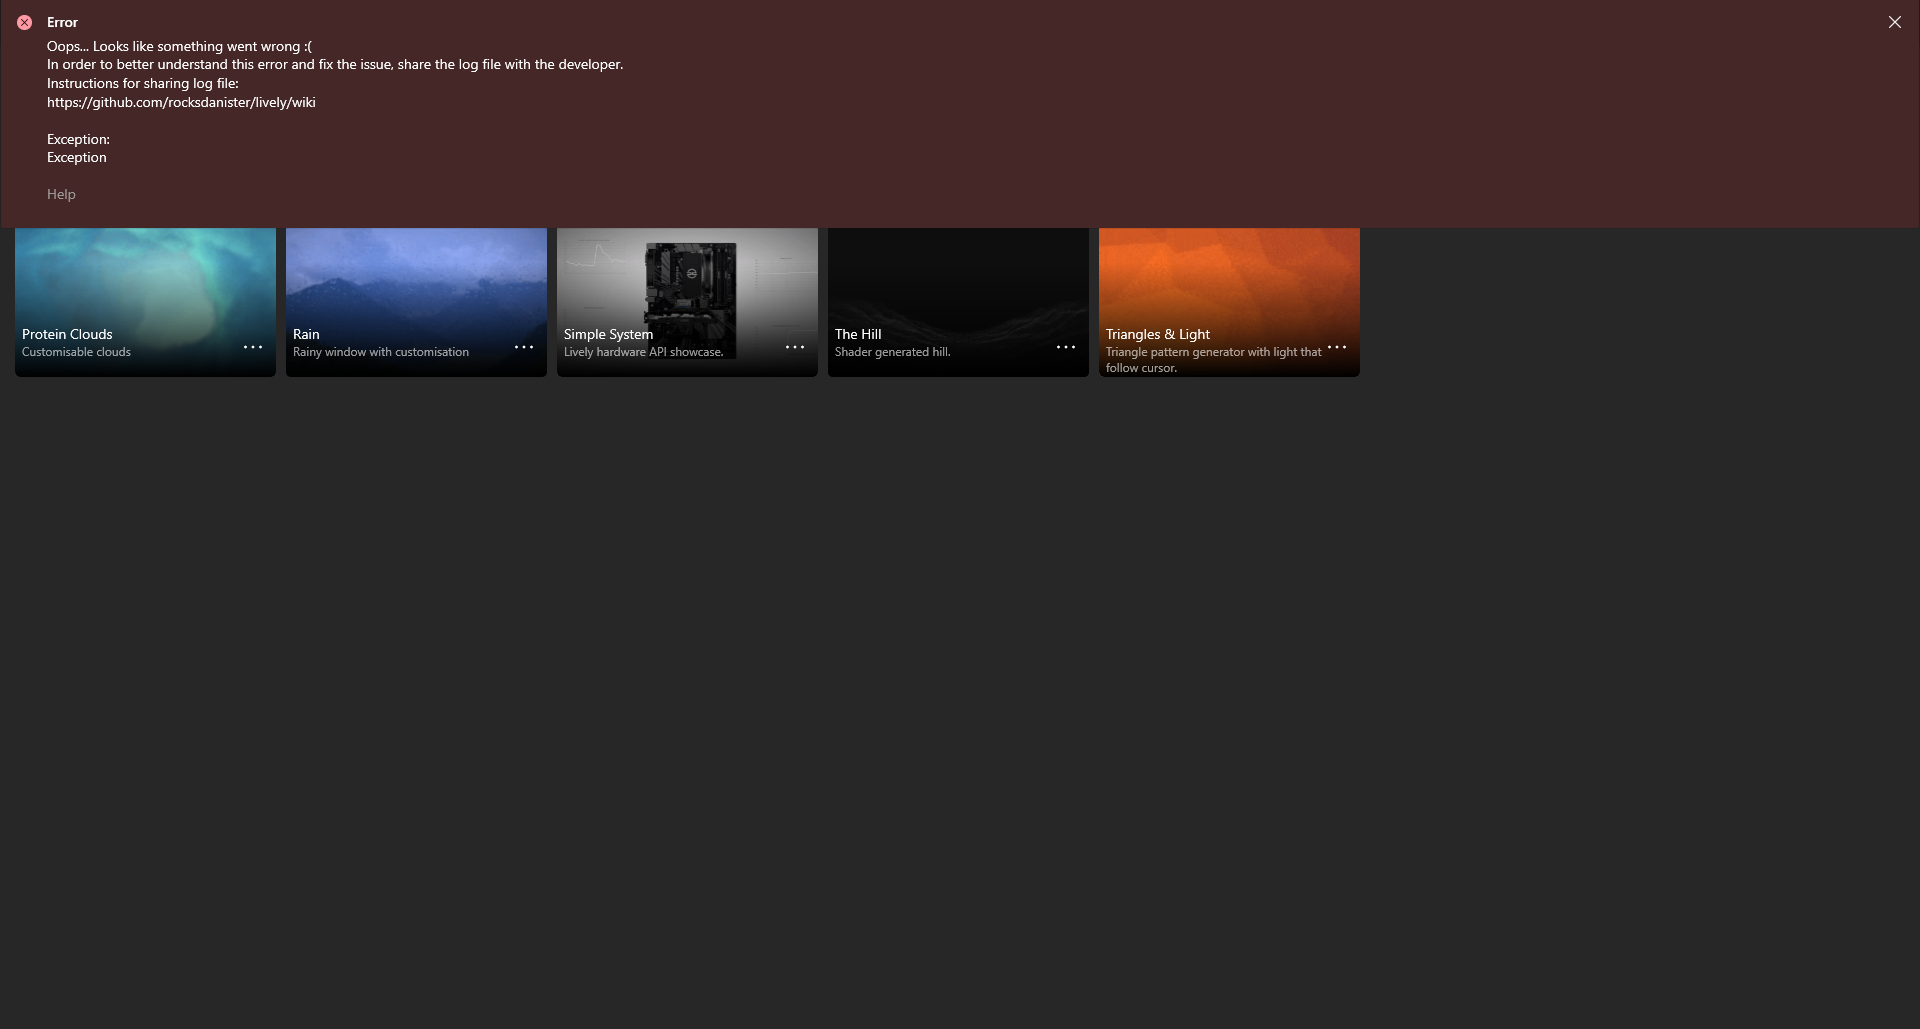Click the Oops error description line
Image resolution: width=1920 pixels, height=1029 pixels.
[178, 46]
